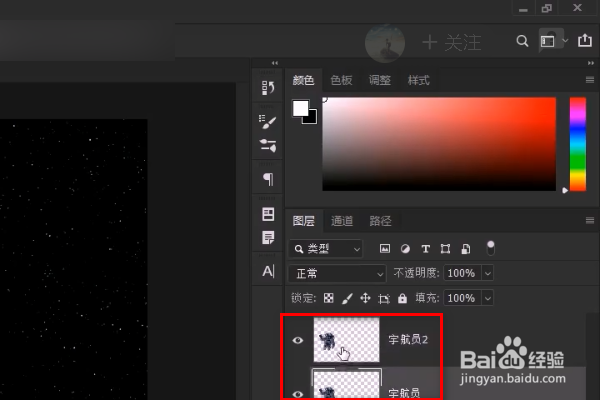Screen dimensions: 600x400
Task: Collapse the icon dock panel arrows
Action: coord(275,63)
